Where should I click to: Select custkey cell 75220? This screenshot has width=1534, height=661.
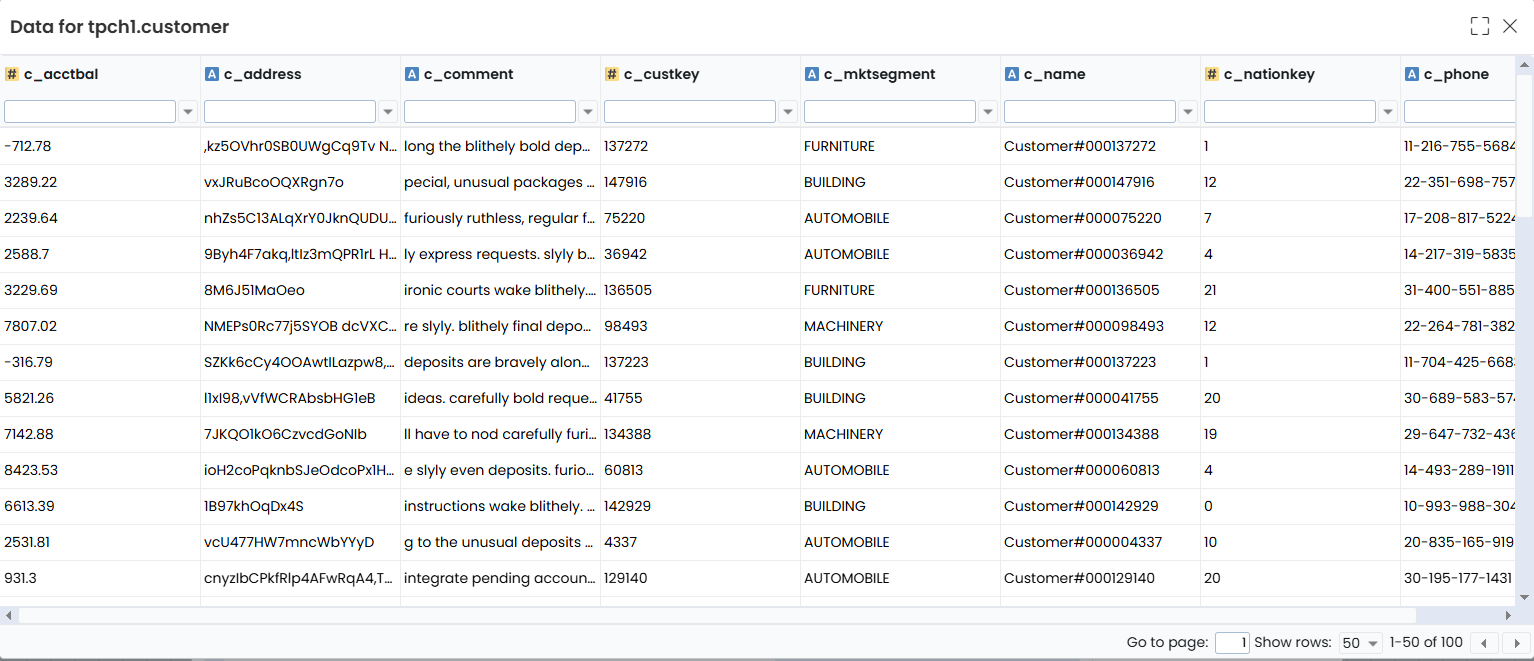click(x=700, y=218)
